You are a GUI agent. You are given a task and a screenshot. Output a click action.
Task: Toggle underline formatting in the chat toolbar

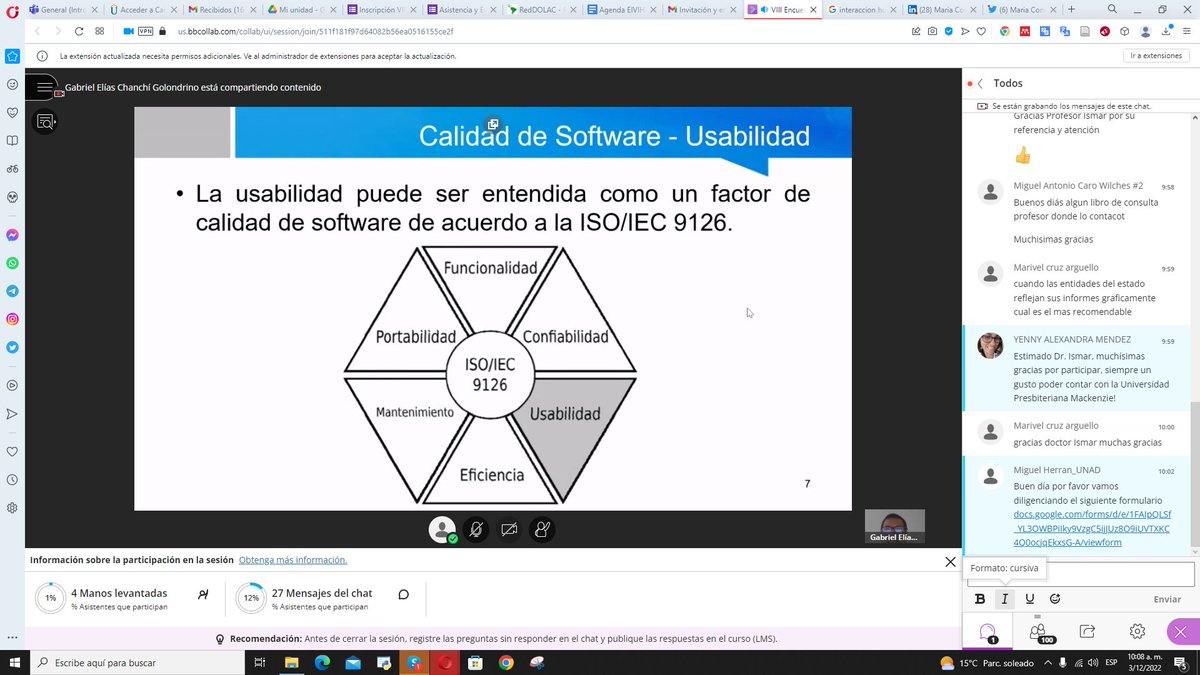[1030, 599]
